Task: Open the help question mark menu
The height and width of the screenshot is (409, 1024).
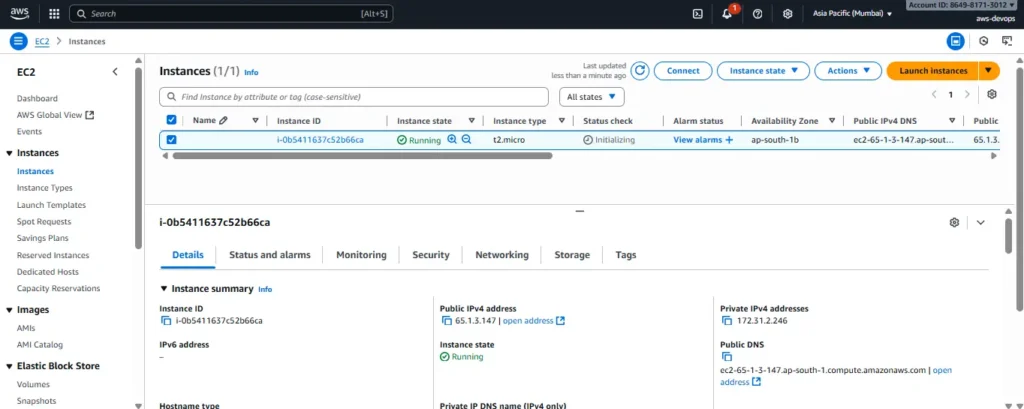Action: tap(758, 14)
